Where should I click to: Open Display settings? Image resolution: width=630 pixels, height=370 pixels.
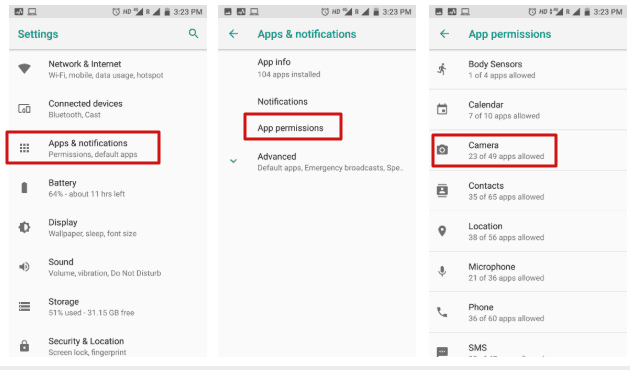[108, 227]
